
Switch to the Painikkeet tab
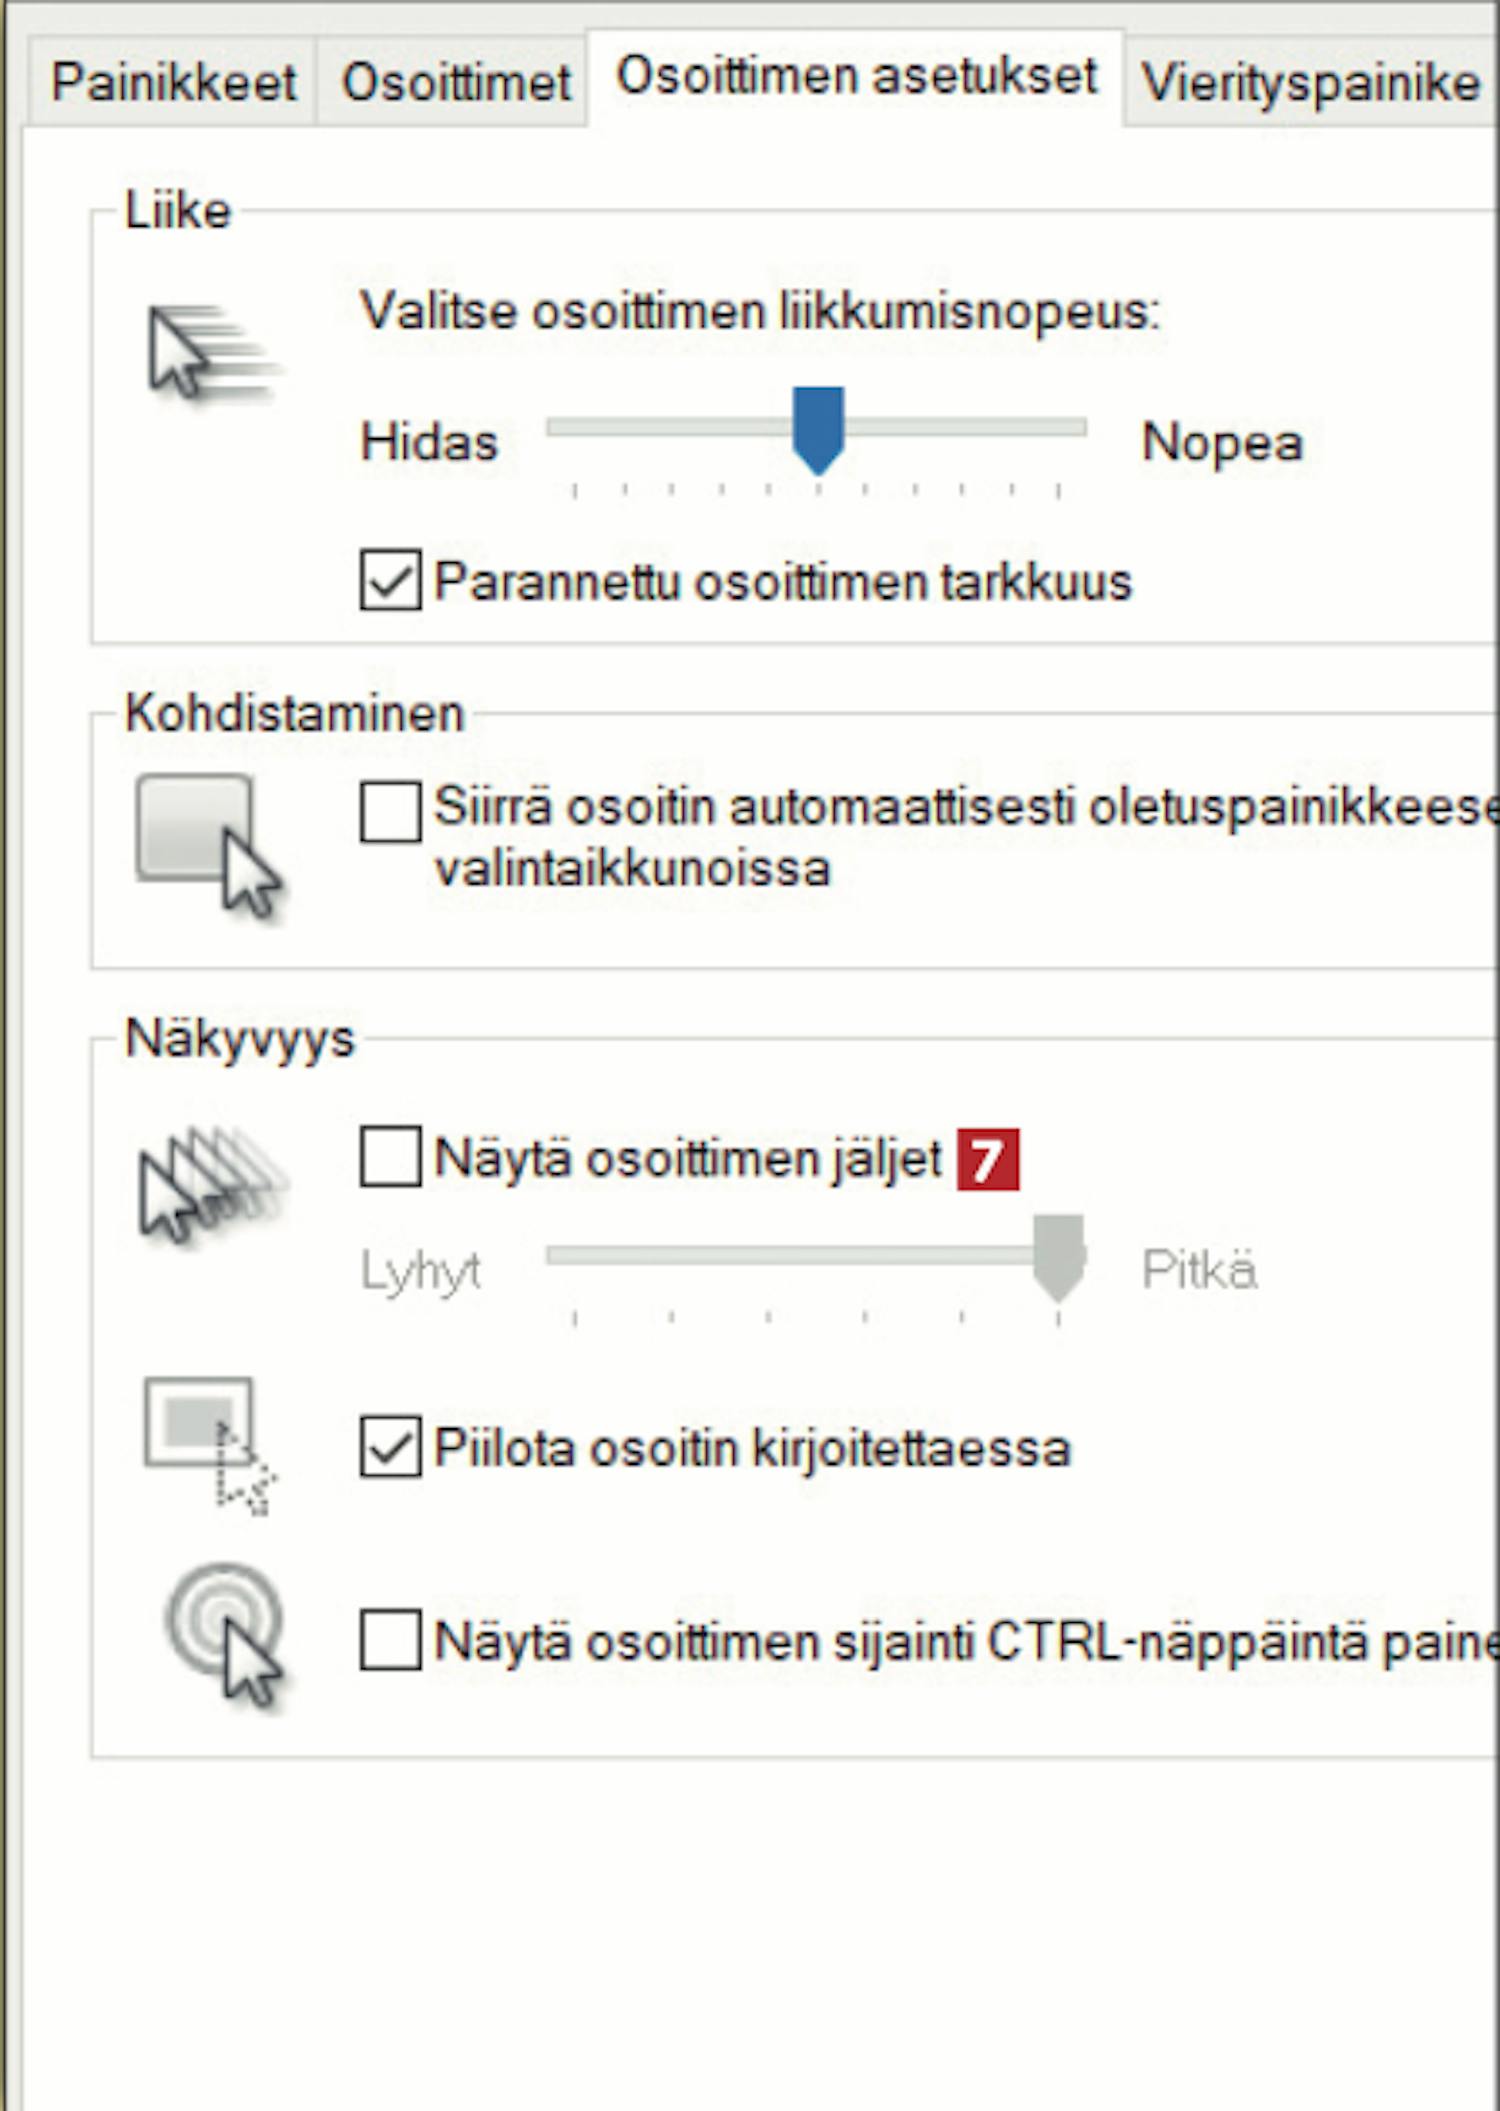(173, 82)
